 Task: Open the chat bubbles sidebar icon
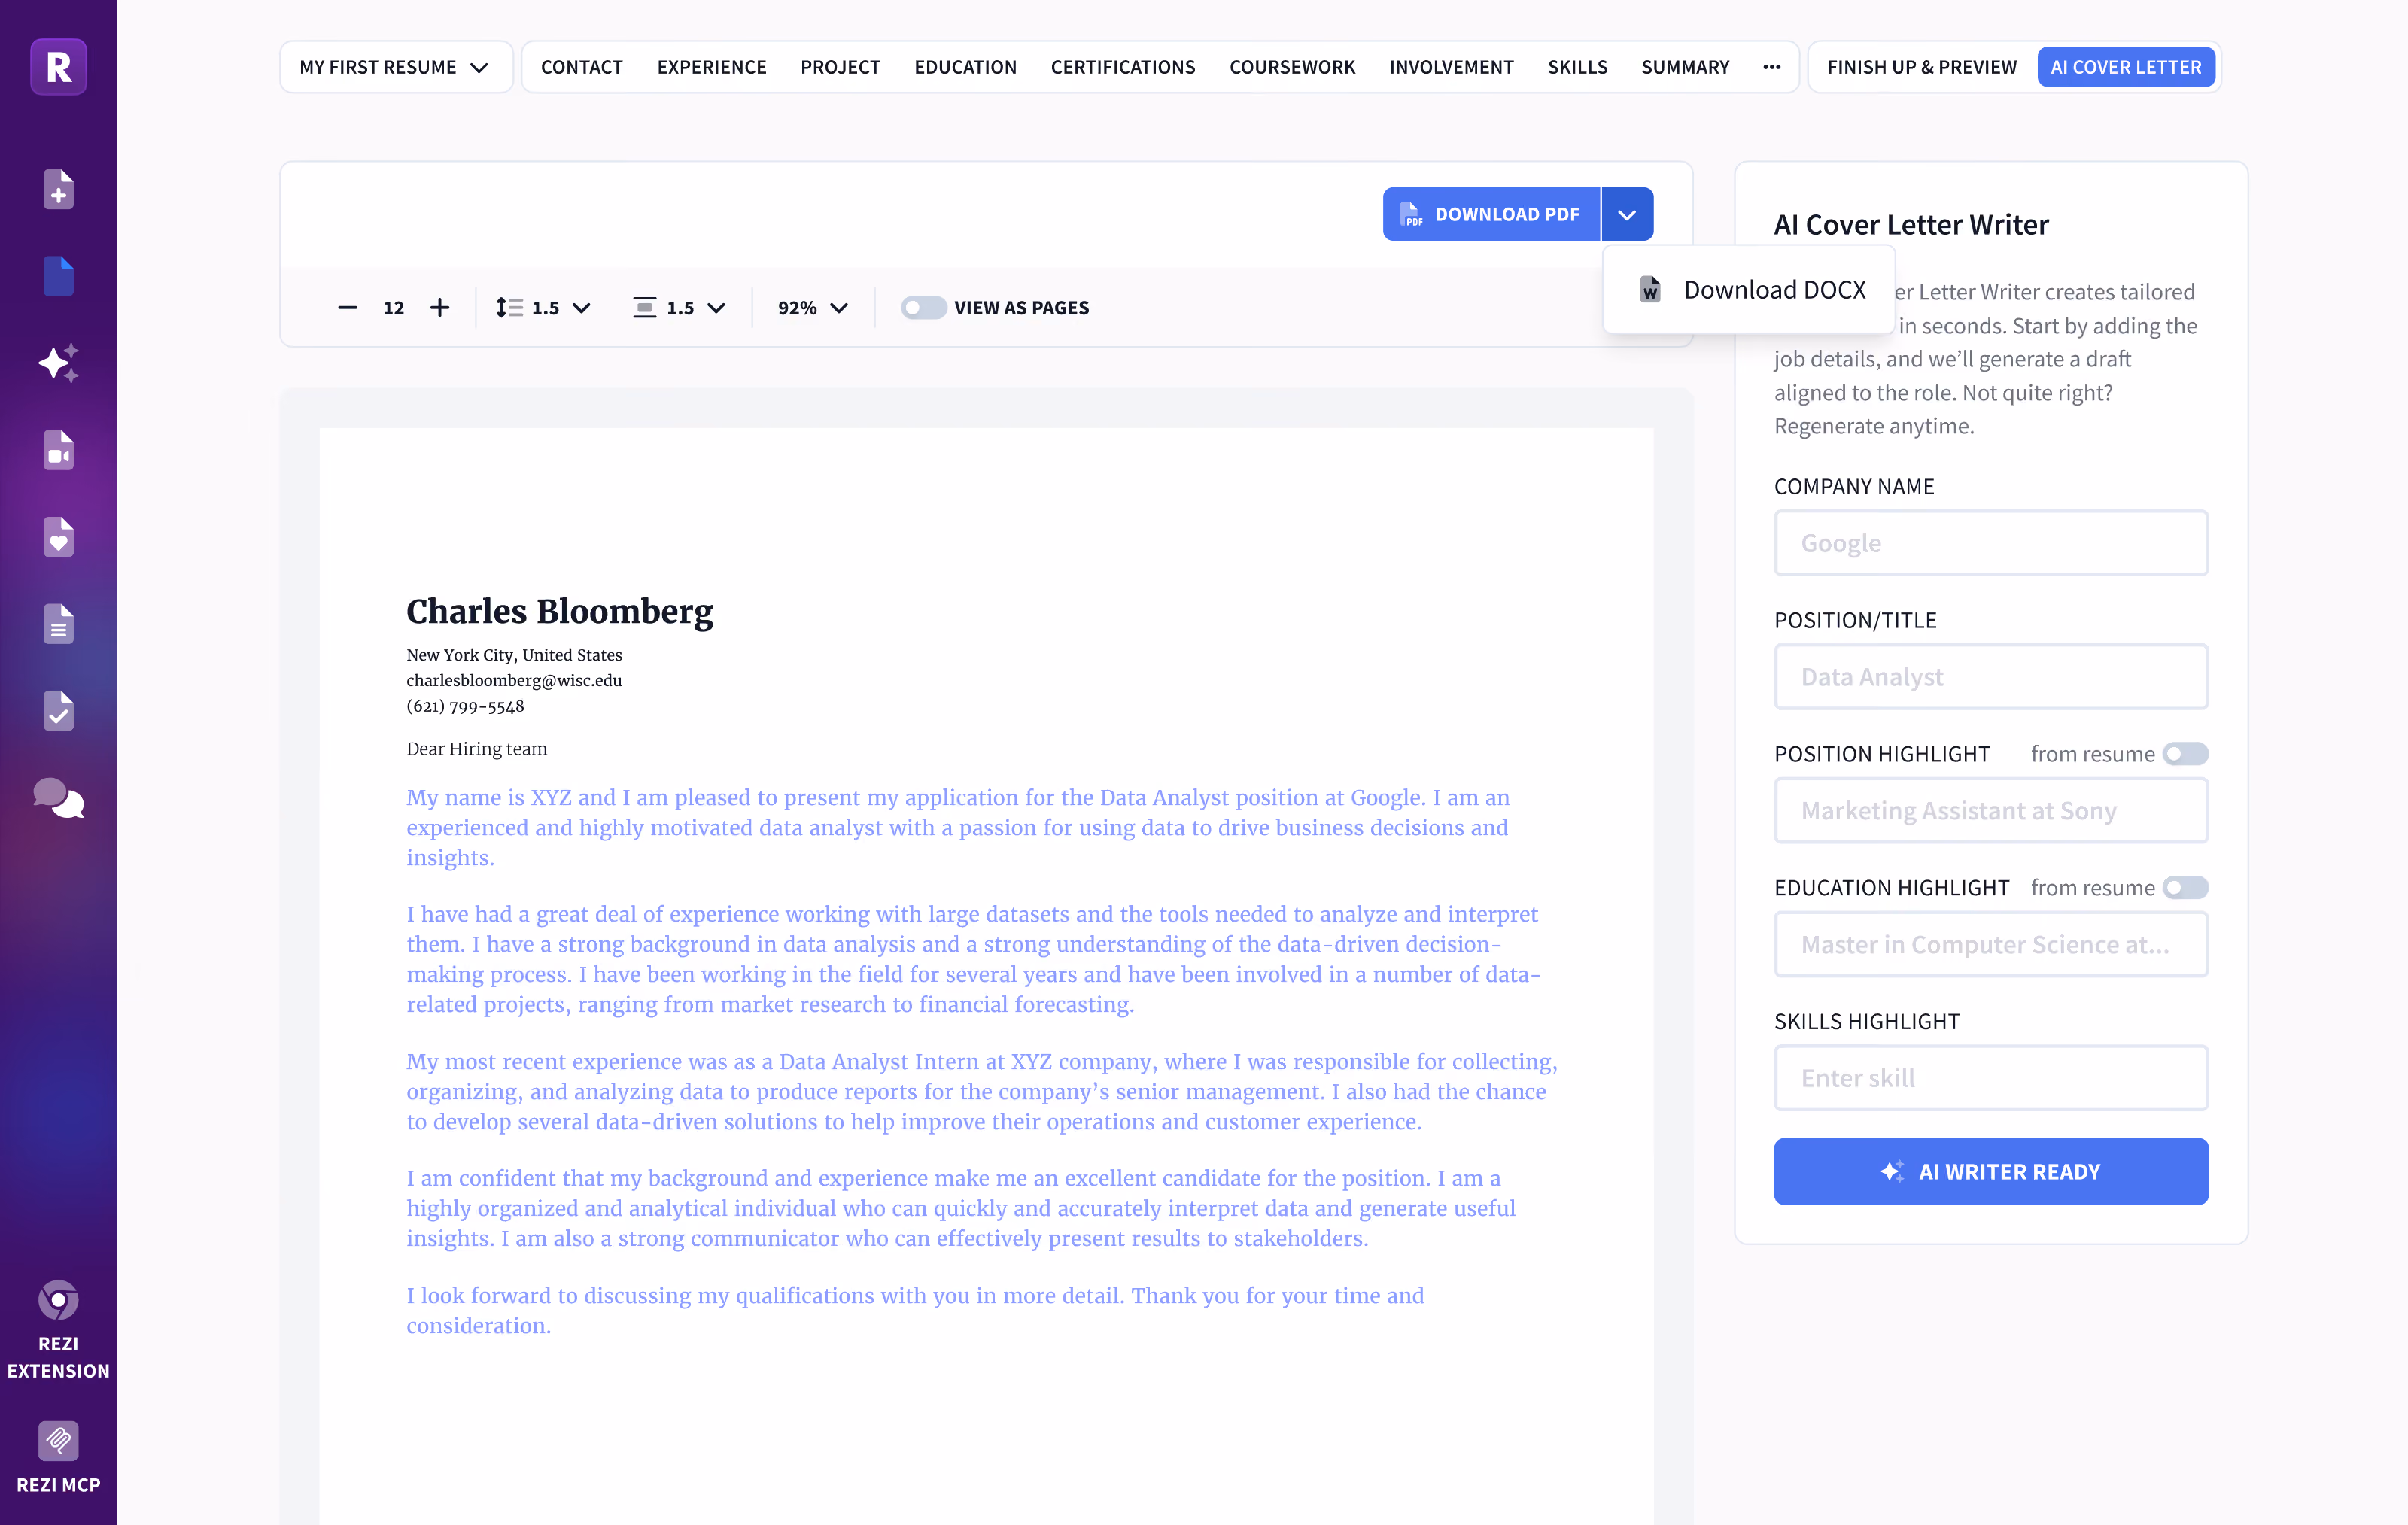pyautogui.click(x=58, y=798)
